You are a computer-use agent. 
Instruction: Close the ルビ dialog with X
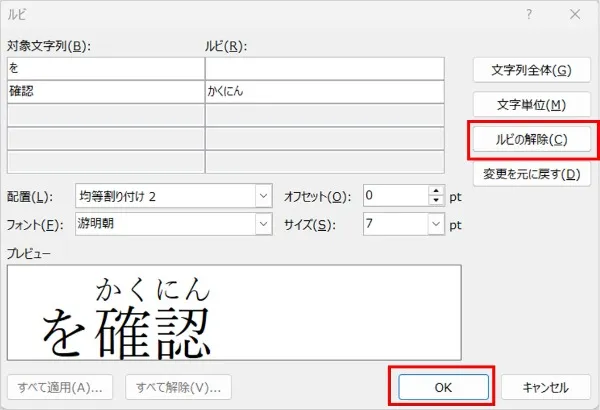[x=574, y=14]
